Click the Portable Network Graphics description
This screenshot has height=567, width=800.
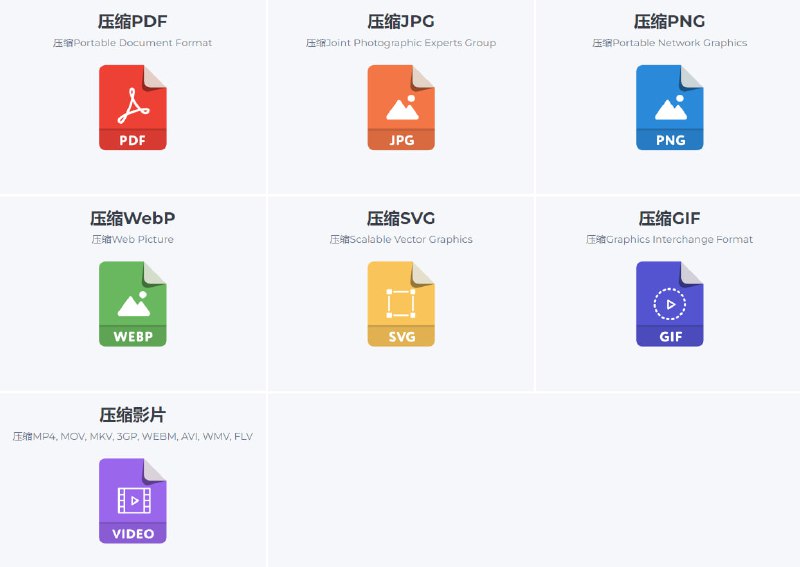pyautogui.click(x=670, y=43)
